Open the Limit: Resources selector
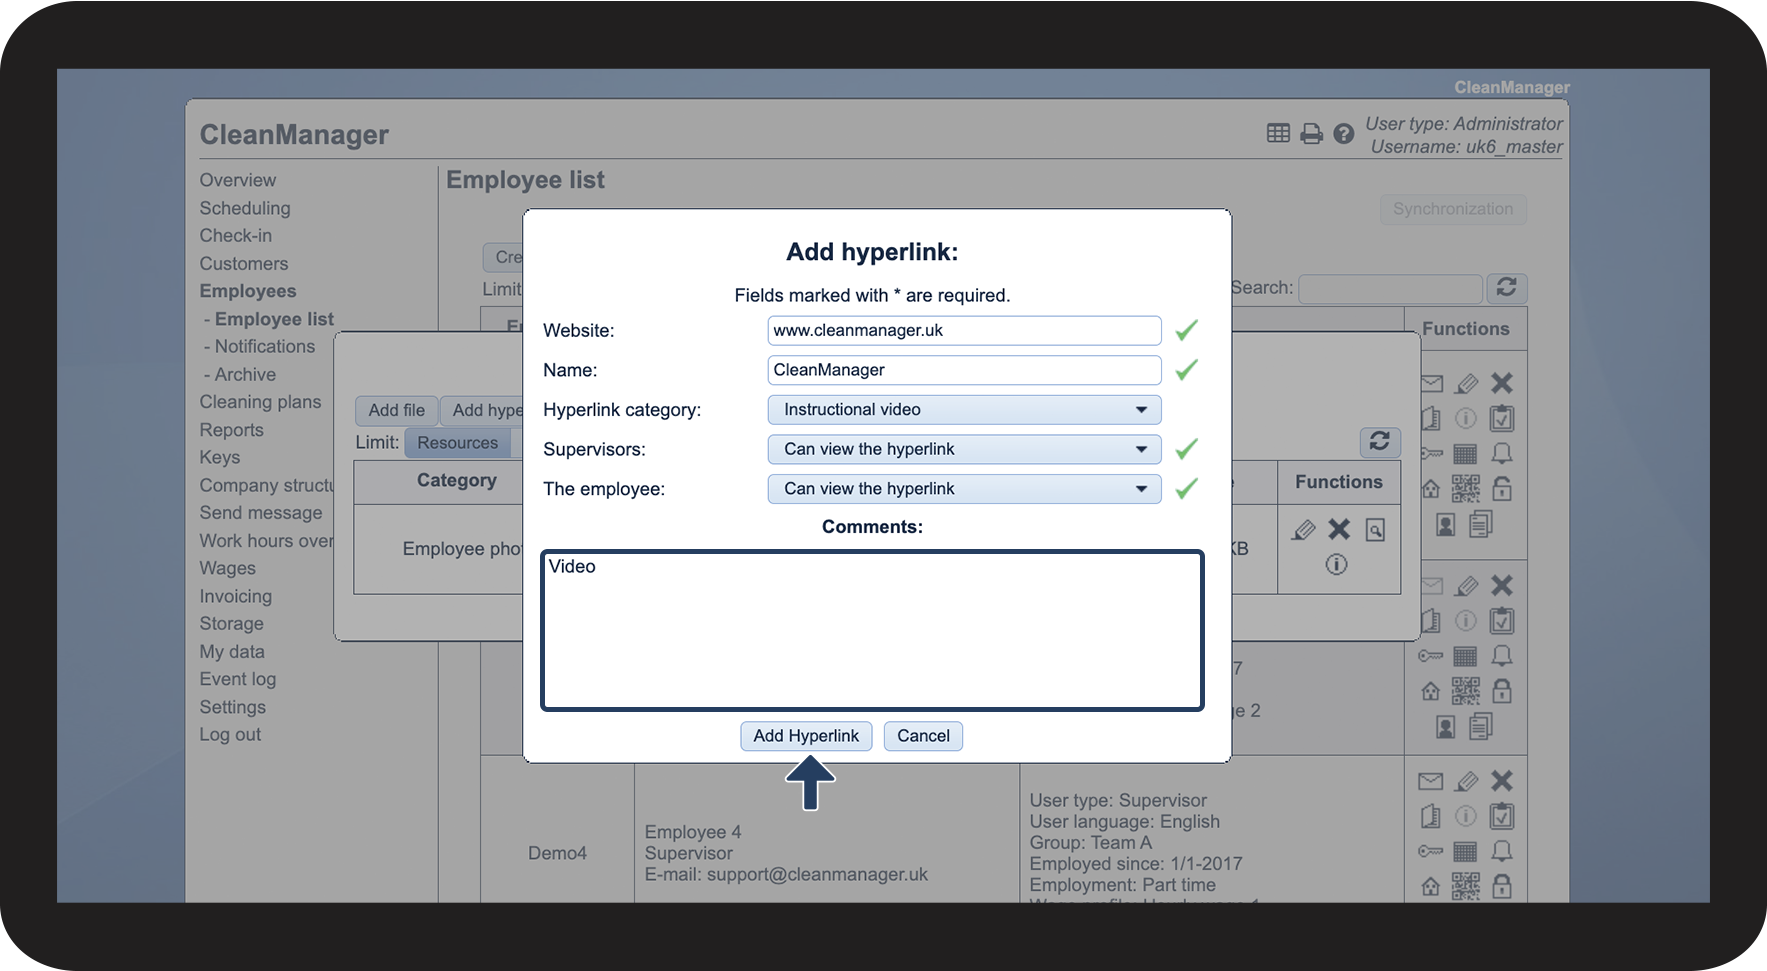The width and height of the screenshot is (1767, 971). [458, 443]
